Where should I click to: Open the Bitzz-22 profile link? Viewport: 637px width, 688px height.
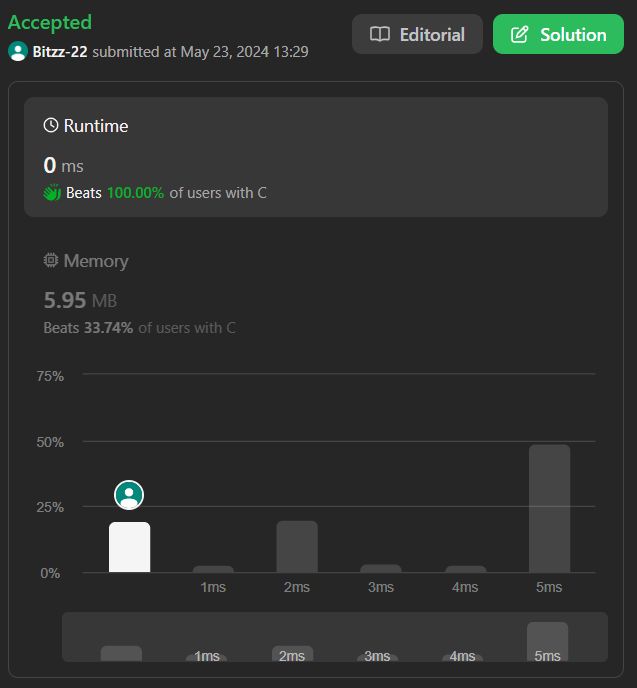(60, 52)
